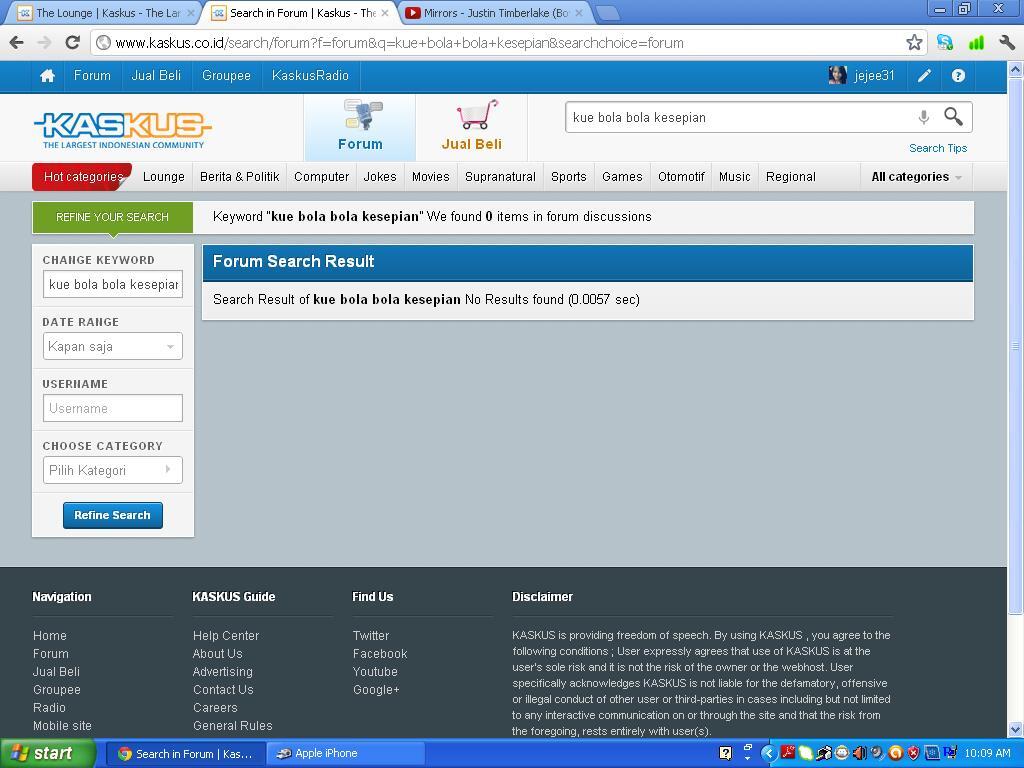Click the Change Keyword input field
1024x768 pixels.
coord(112,284)
